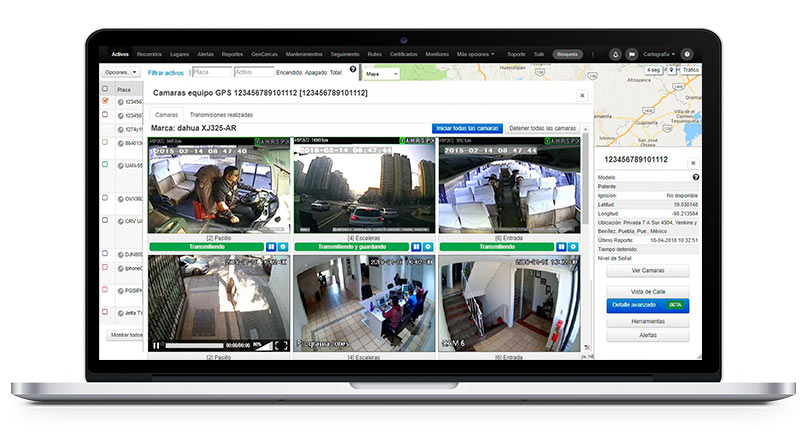
Task: Click status icon of row DJN800
Action: pos(121,254)
